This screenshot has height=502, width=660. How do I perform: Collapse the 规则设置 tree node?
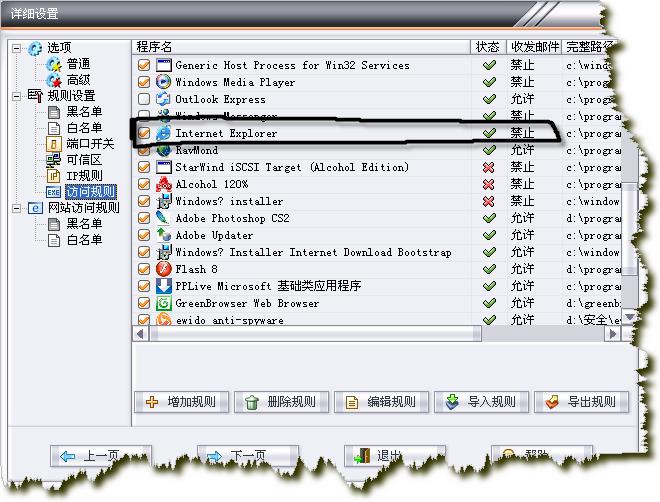(16, 96)
